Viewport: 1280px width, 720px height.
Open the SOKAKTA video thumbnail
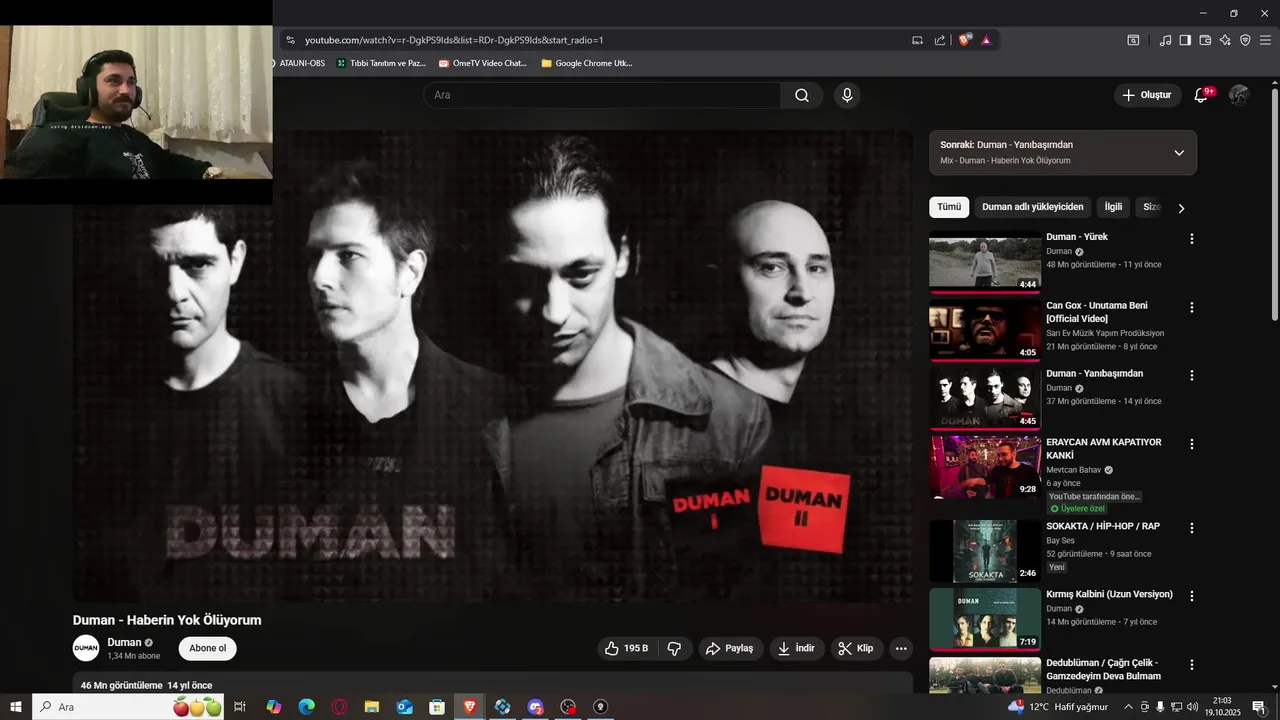click(985, 551)
